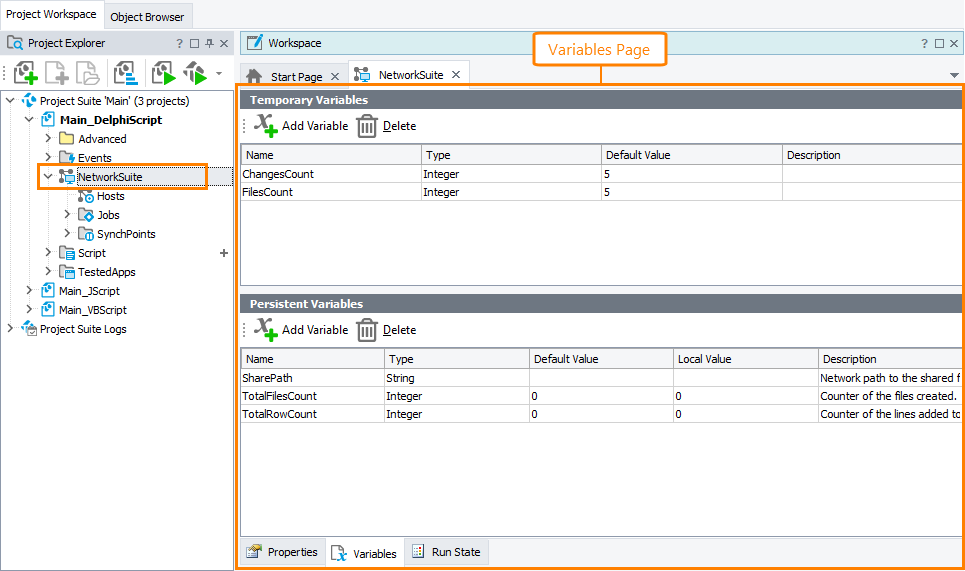The image size is (965, 571).
Task: Click the Run Project toolbar icon
Action: [x=163, y=73]
